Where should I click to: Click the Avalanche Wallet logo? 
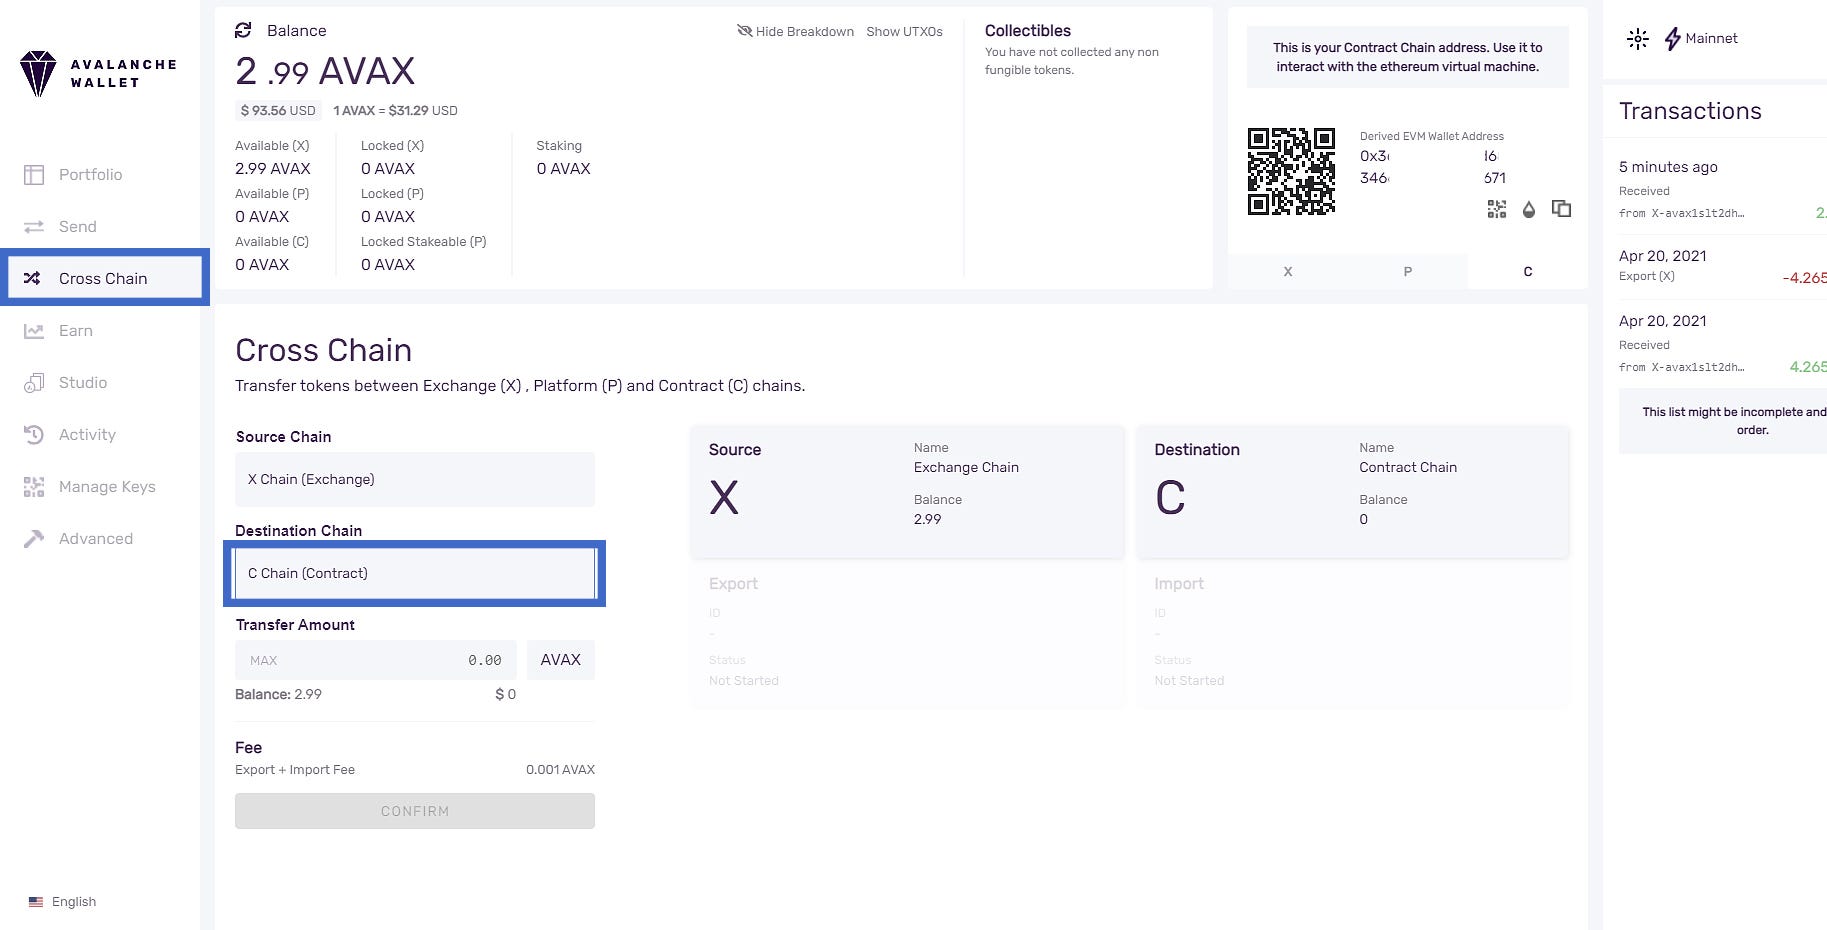(98, 74)
